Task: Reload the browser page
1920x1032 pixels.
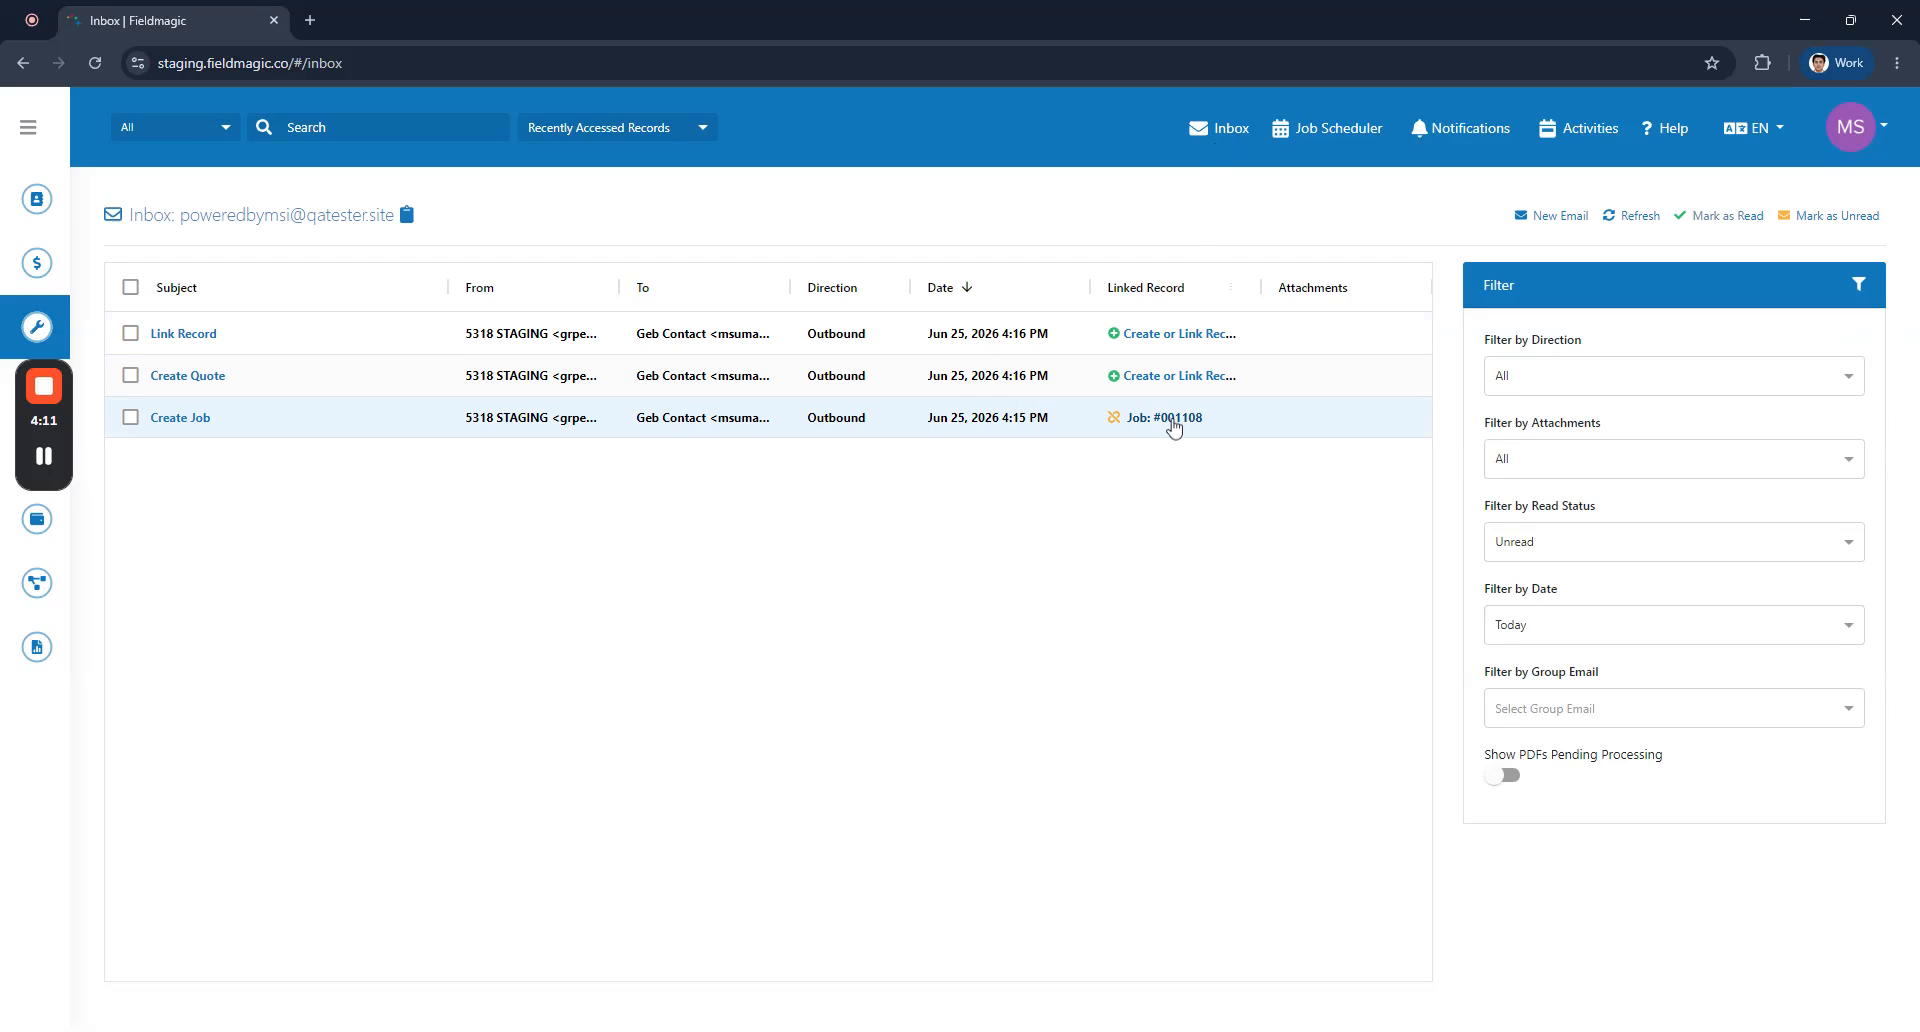Action: [95, 63]
